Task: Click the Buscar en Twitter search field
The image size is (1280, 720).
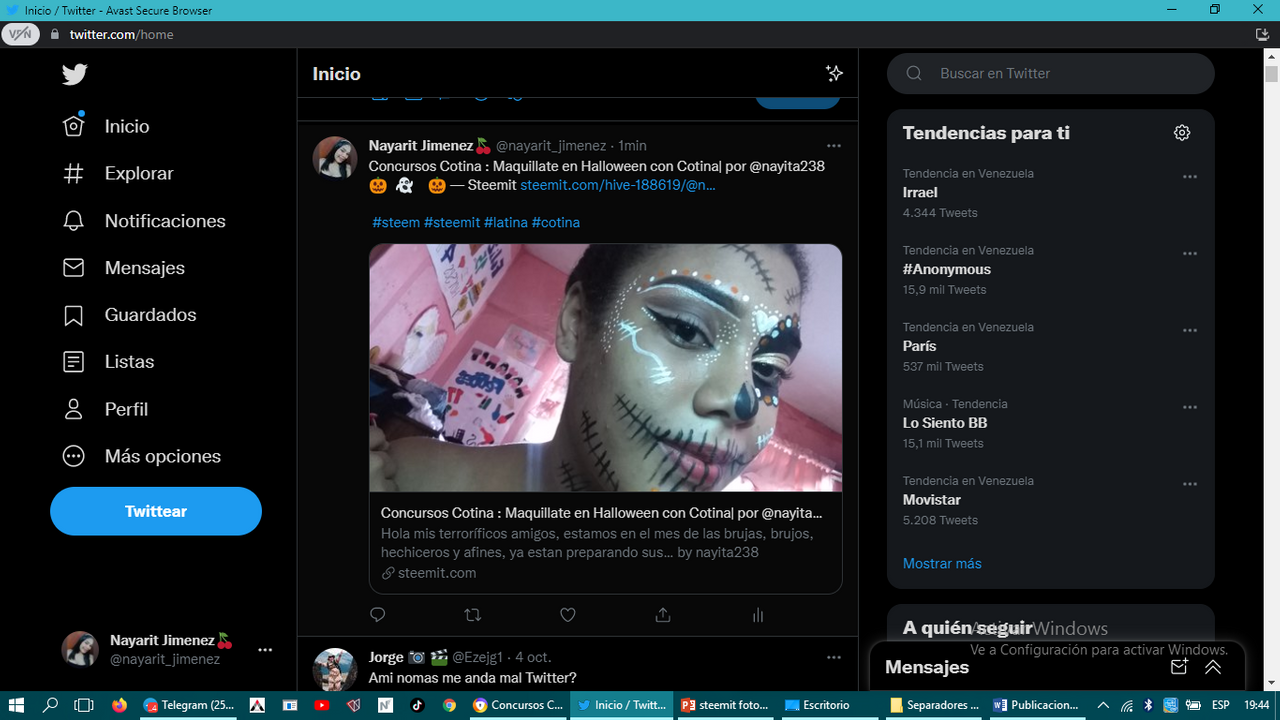Action: [x=1051, y=73]
